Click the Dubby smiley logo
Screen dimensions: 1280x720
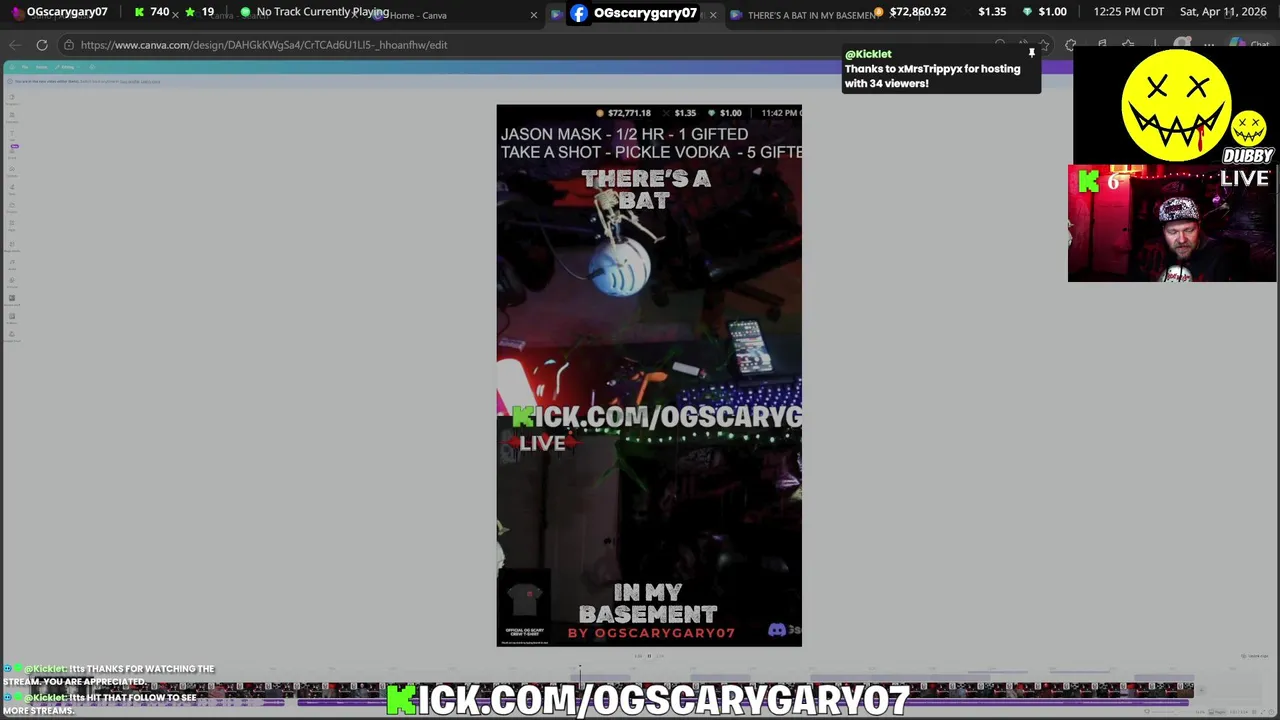point(1176,105)
